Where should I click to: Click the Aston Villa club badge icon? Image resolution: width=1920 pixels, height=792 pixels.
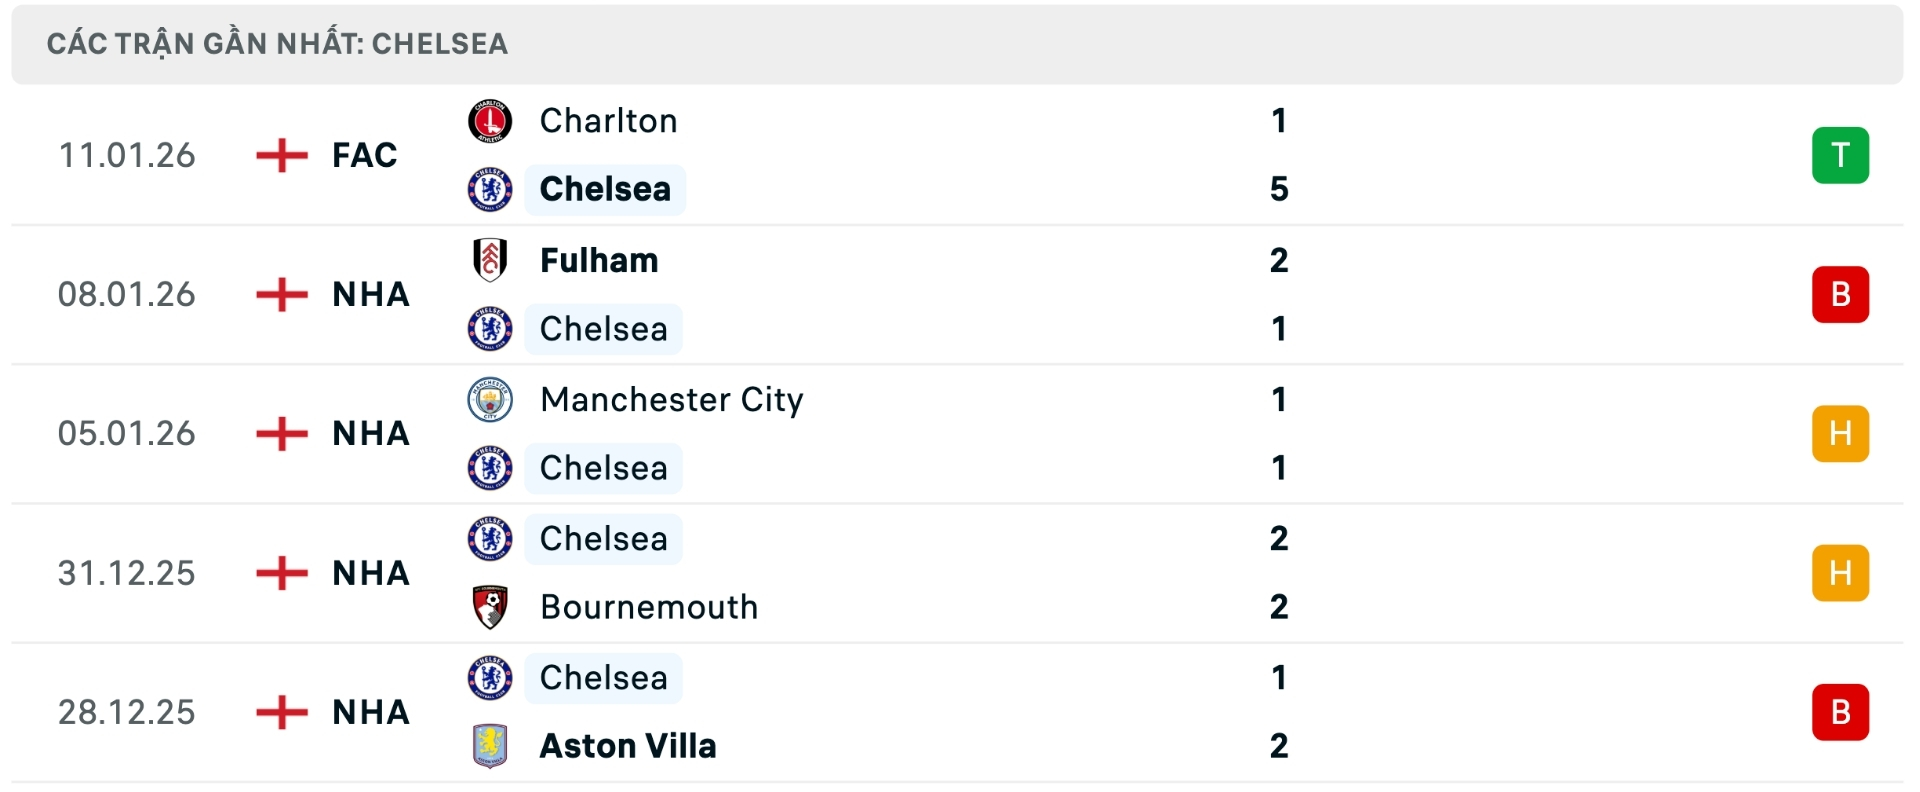tap(489, 745)
